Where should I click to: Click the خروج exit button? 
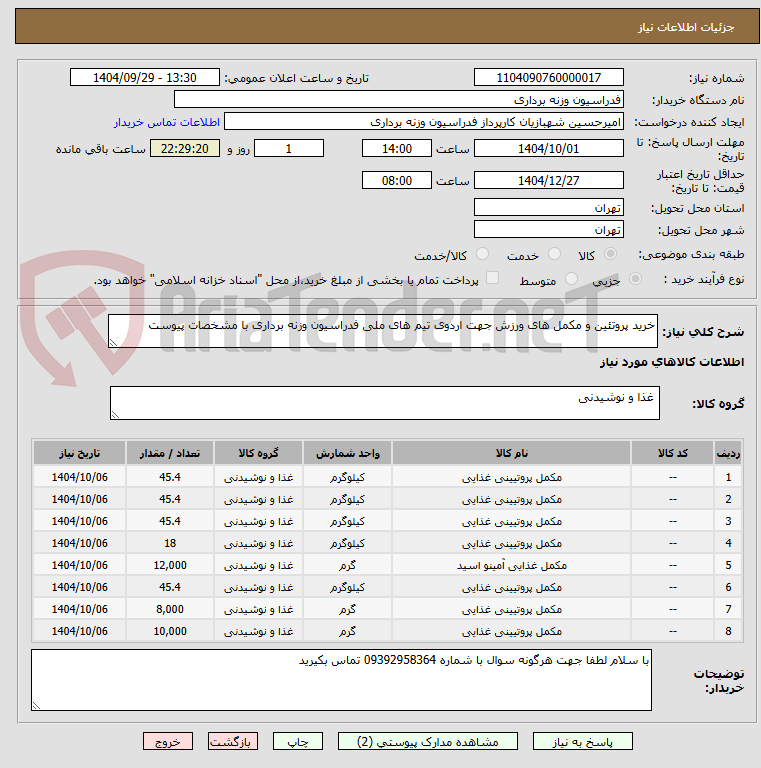pos(168,742)
